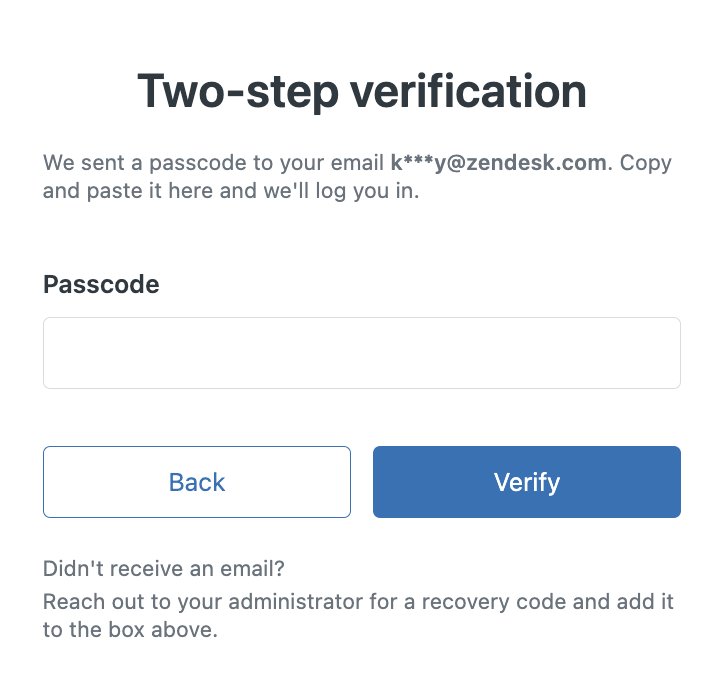Image resolution: width=728 pixels, height=696 pixels.
Task: Go back using the Back button
Action: click(x=197, y=482)
